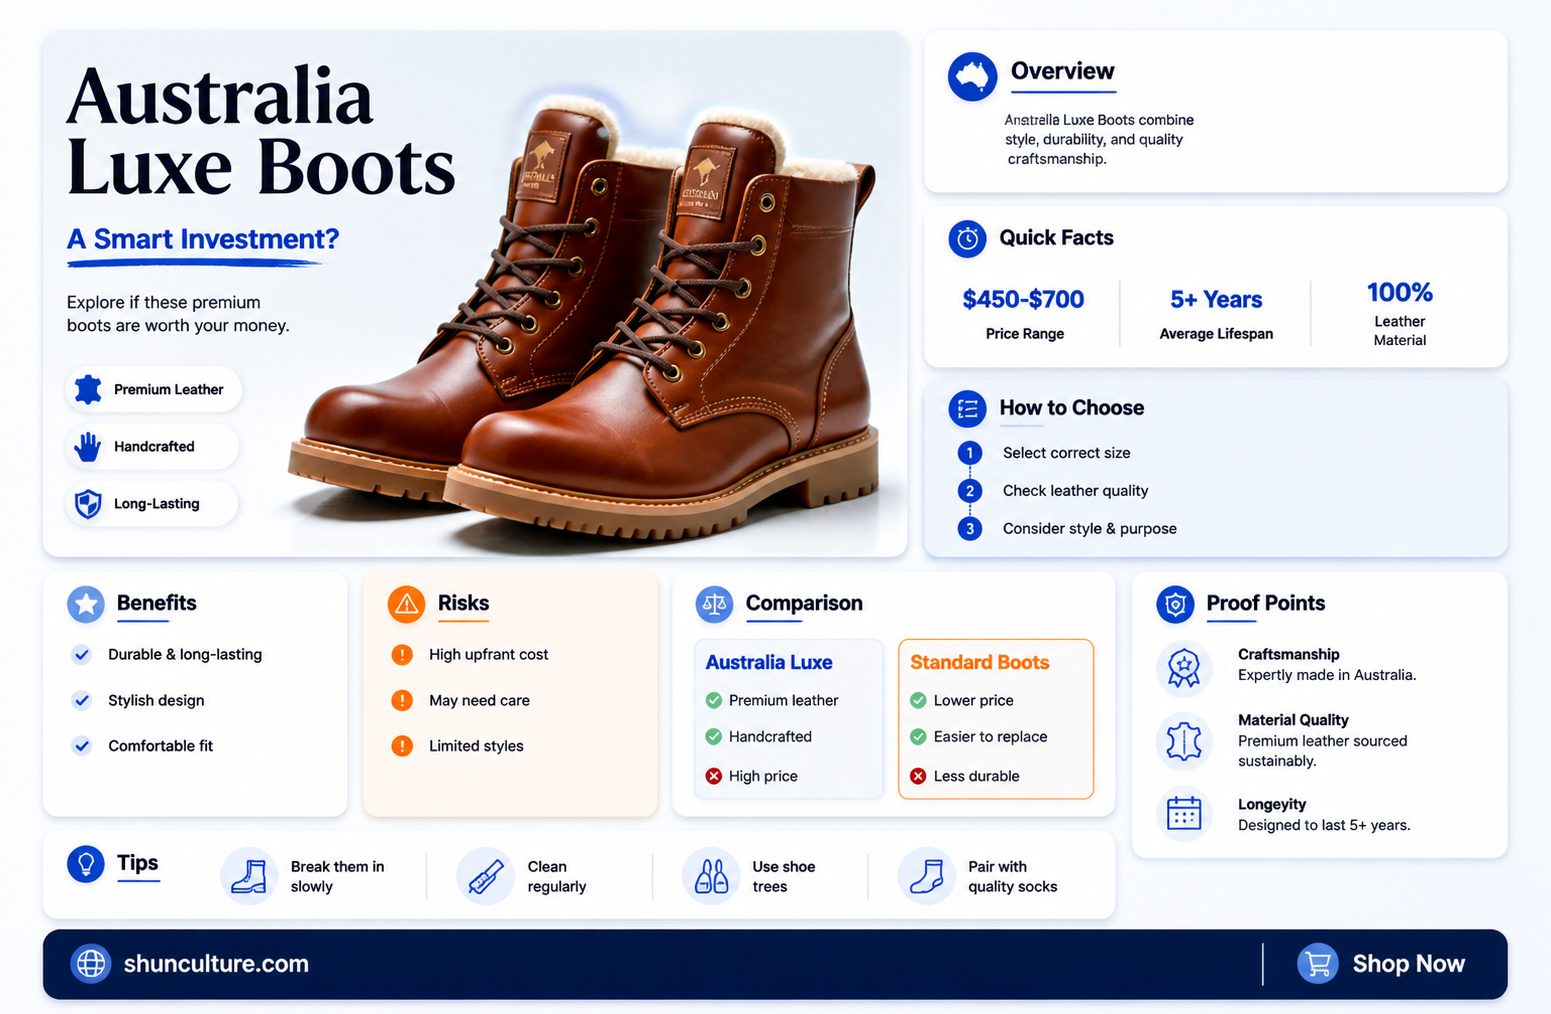Click the A Smart Investment? subtitle

[x=203, y=240]
